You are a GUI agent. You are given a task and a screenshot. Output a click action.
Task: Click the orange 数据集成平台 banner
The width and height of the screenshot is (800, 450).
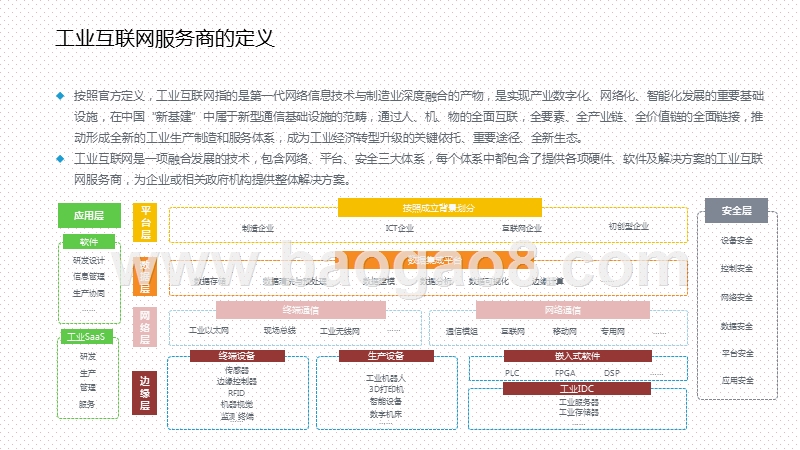(435, 260)
